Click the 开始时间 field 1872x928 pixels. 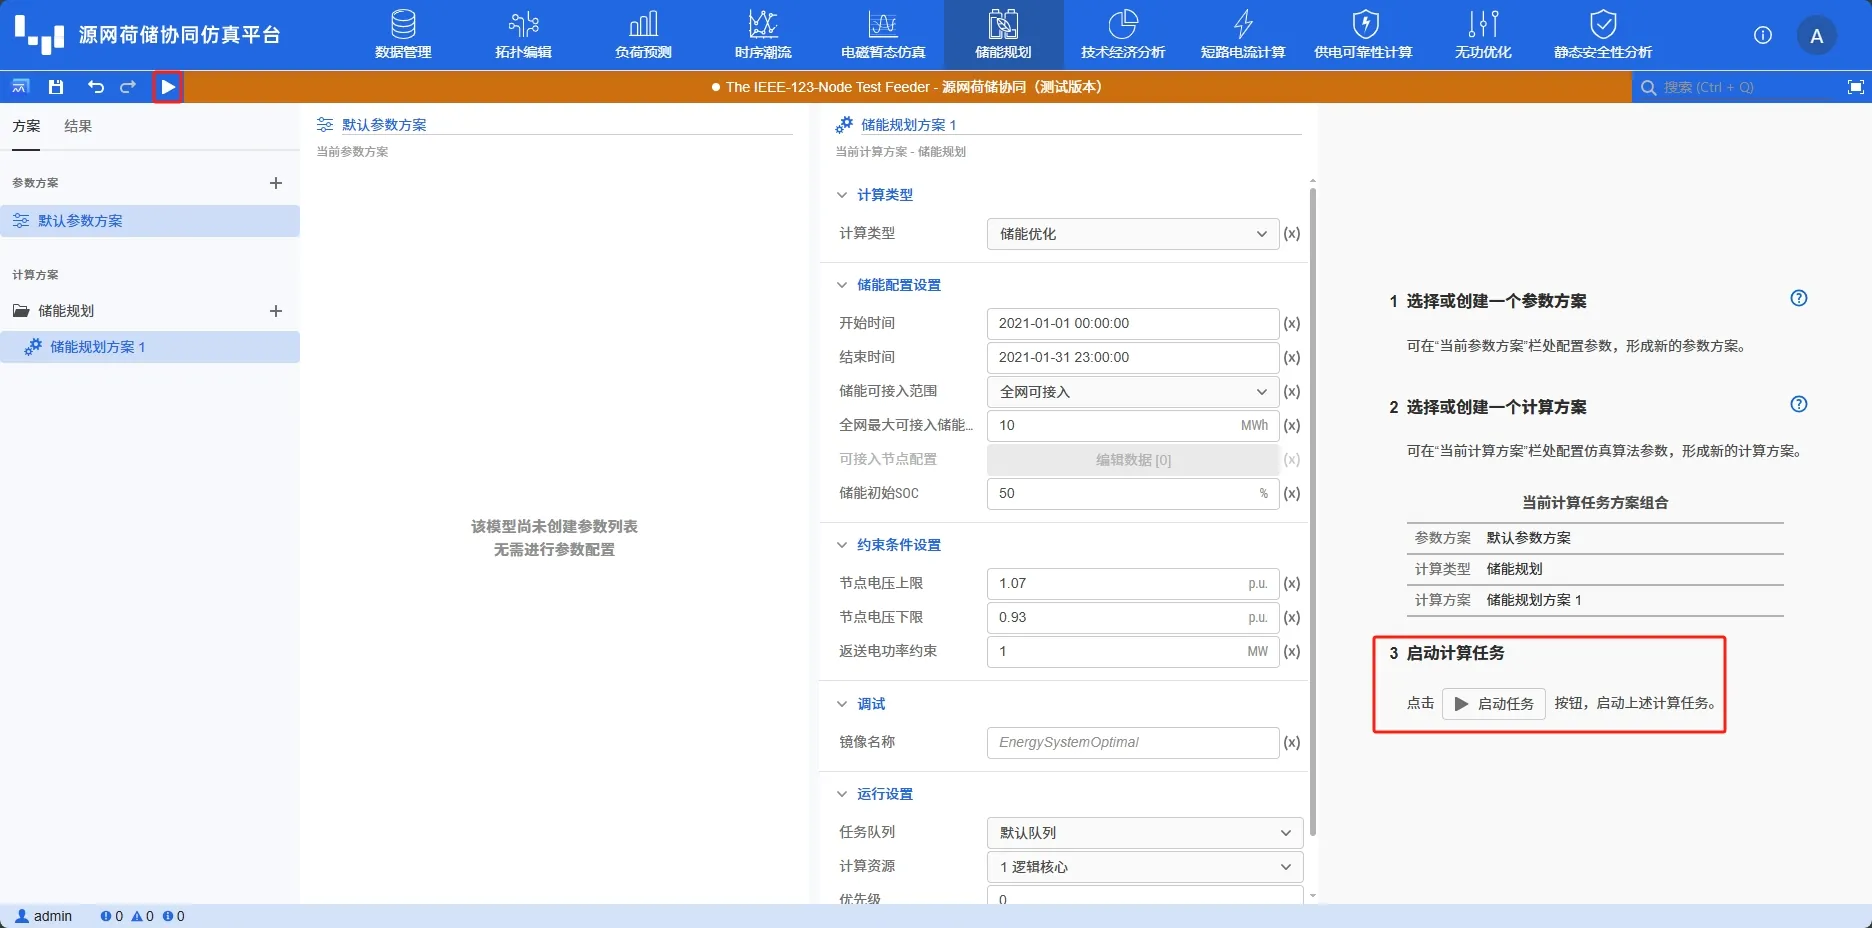click(1133, 324)
